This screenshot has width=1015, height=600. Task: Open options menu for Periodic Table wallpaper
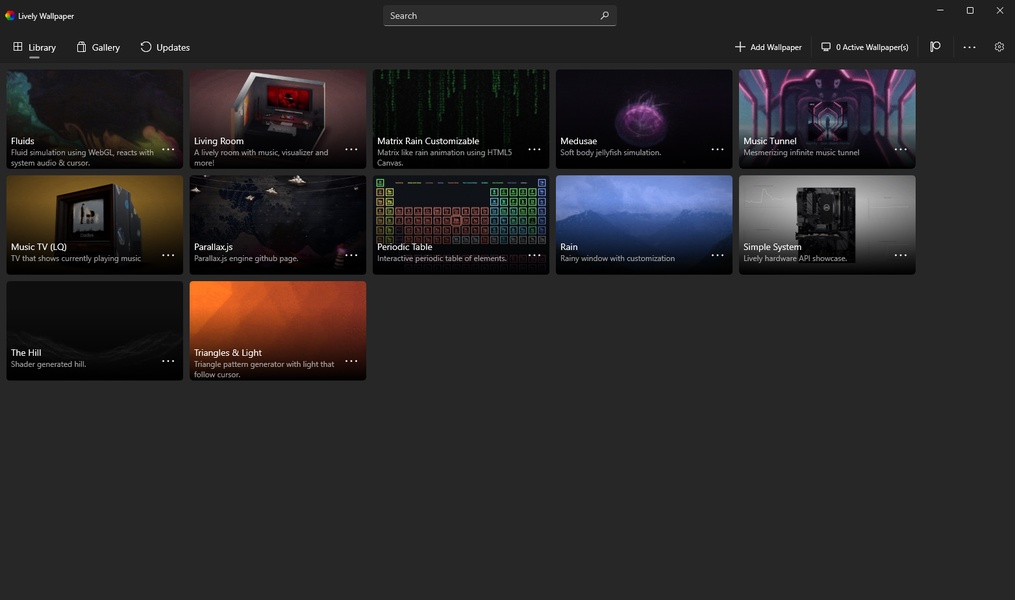(x=534, y=255)
